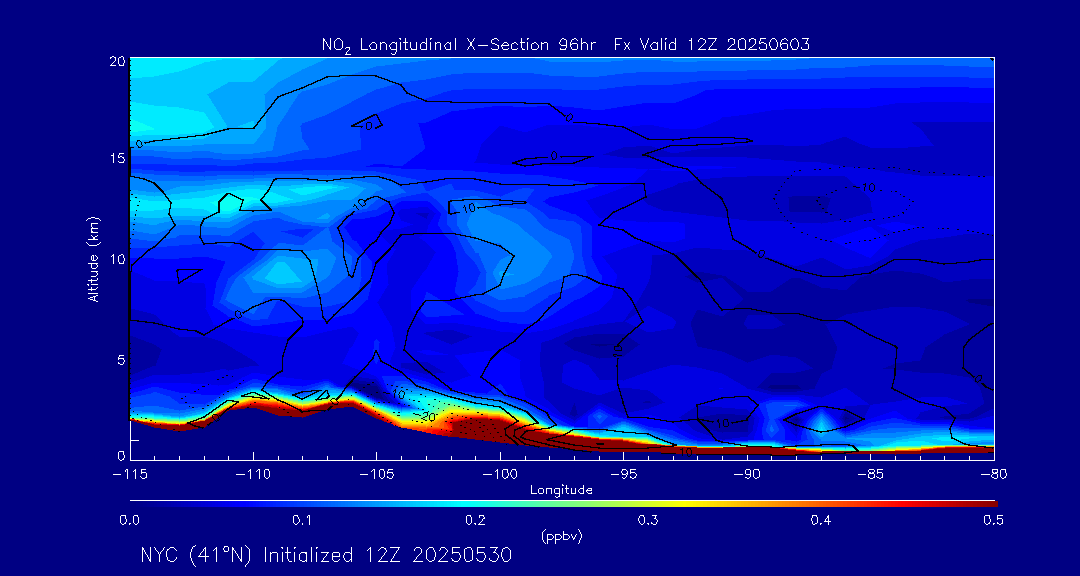Viewport: 1080px width, 576px height.
Task: Click the altitude tick label "15"
Action: (117, 158)
